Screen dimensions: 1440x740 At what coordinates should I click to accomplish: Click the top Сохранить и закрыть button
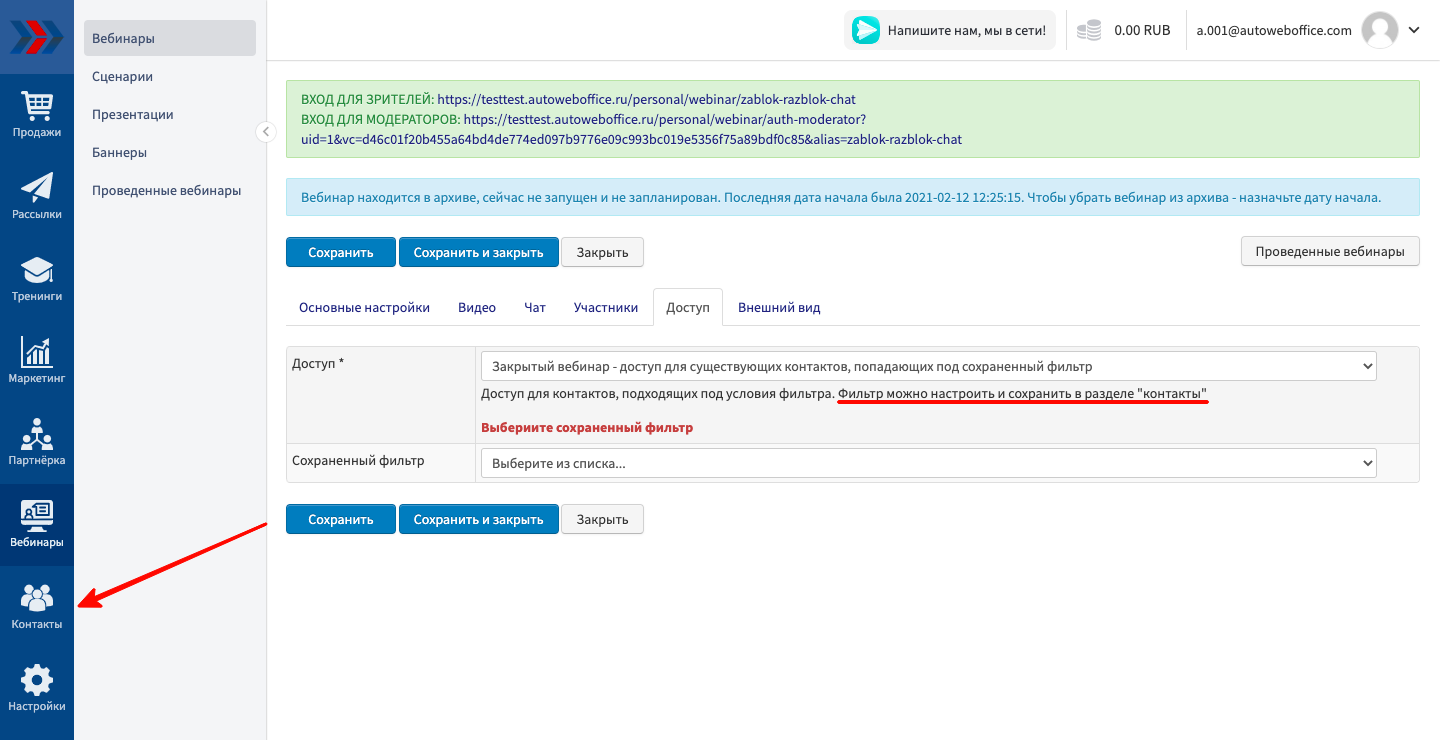[x=478, y=252]
